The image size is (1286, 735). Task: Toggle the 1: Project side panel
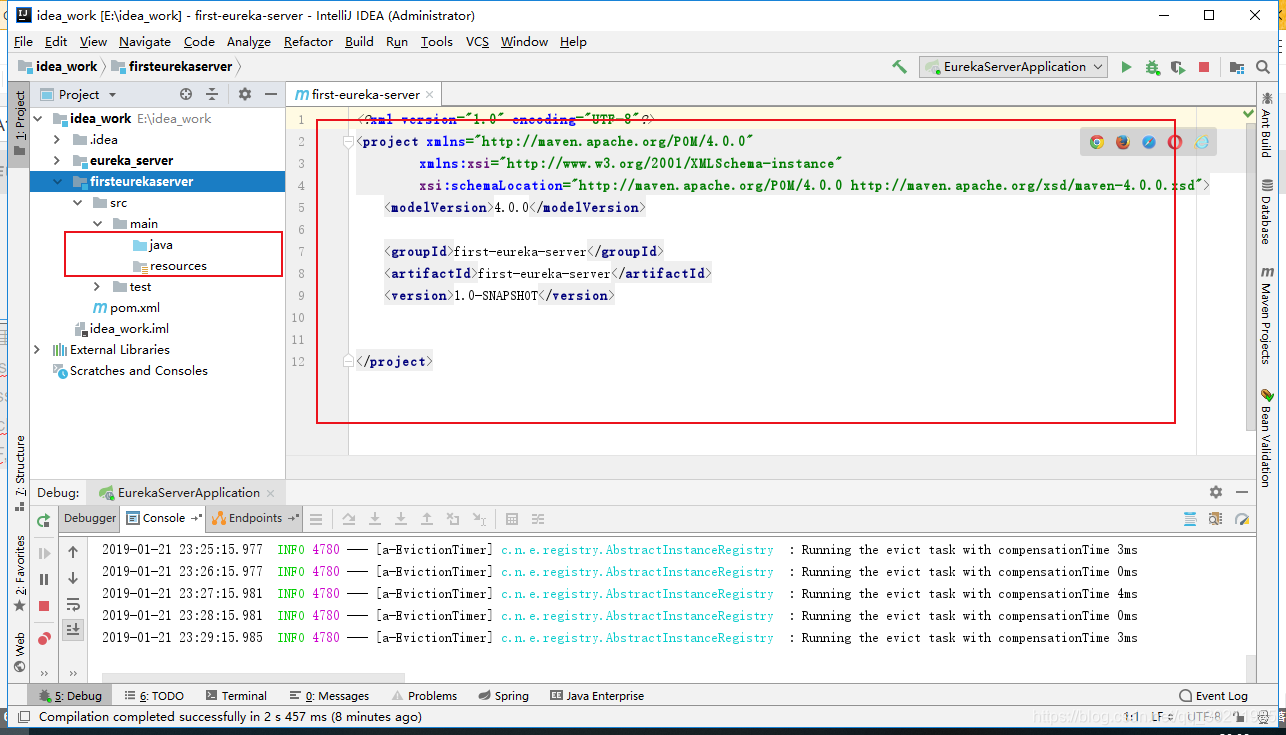(19, 124)
